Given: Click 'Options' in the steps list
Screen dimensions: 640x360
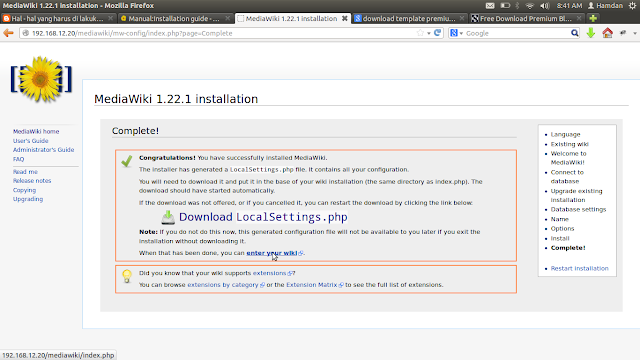Looking at the screenshot, I should (x=562, y=229).
